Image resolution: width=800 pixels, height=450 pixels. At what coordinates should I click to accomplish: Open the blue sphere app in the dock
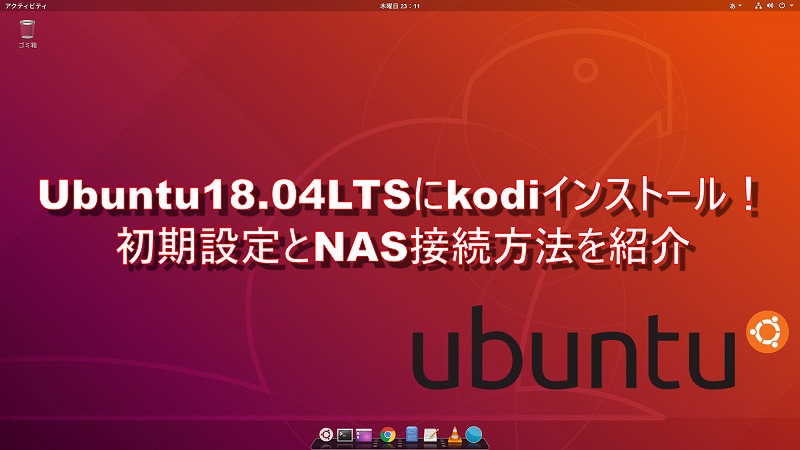474,435
